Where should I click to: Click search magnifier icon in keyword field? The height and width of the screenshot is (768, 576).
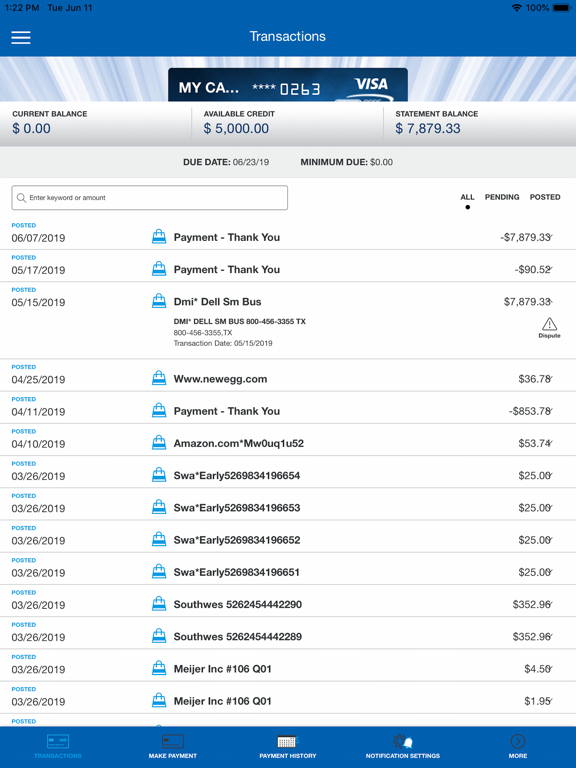[x=21, y=198]
